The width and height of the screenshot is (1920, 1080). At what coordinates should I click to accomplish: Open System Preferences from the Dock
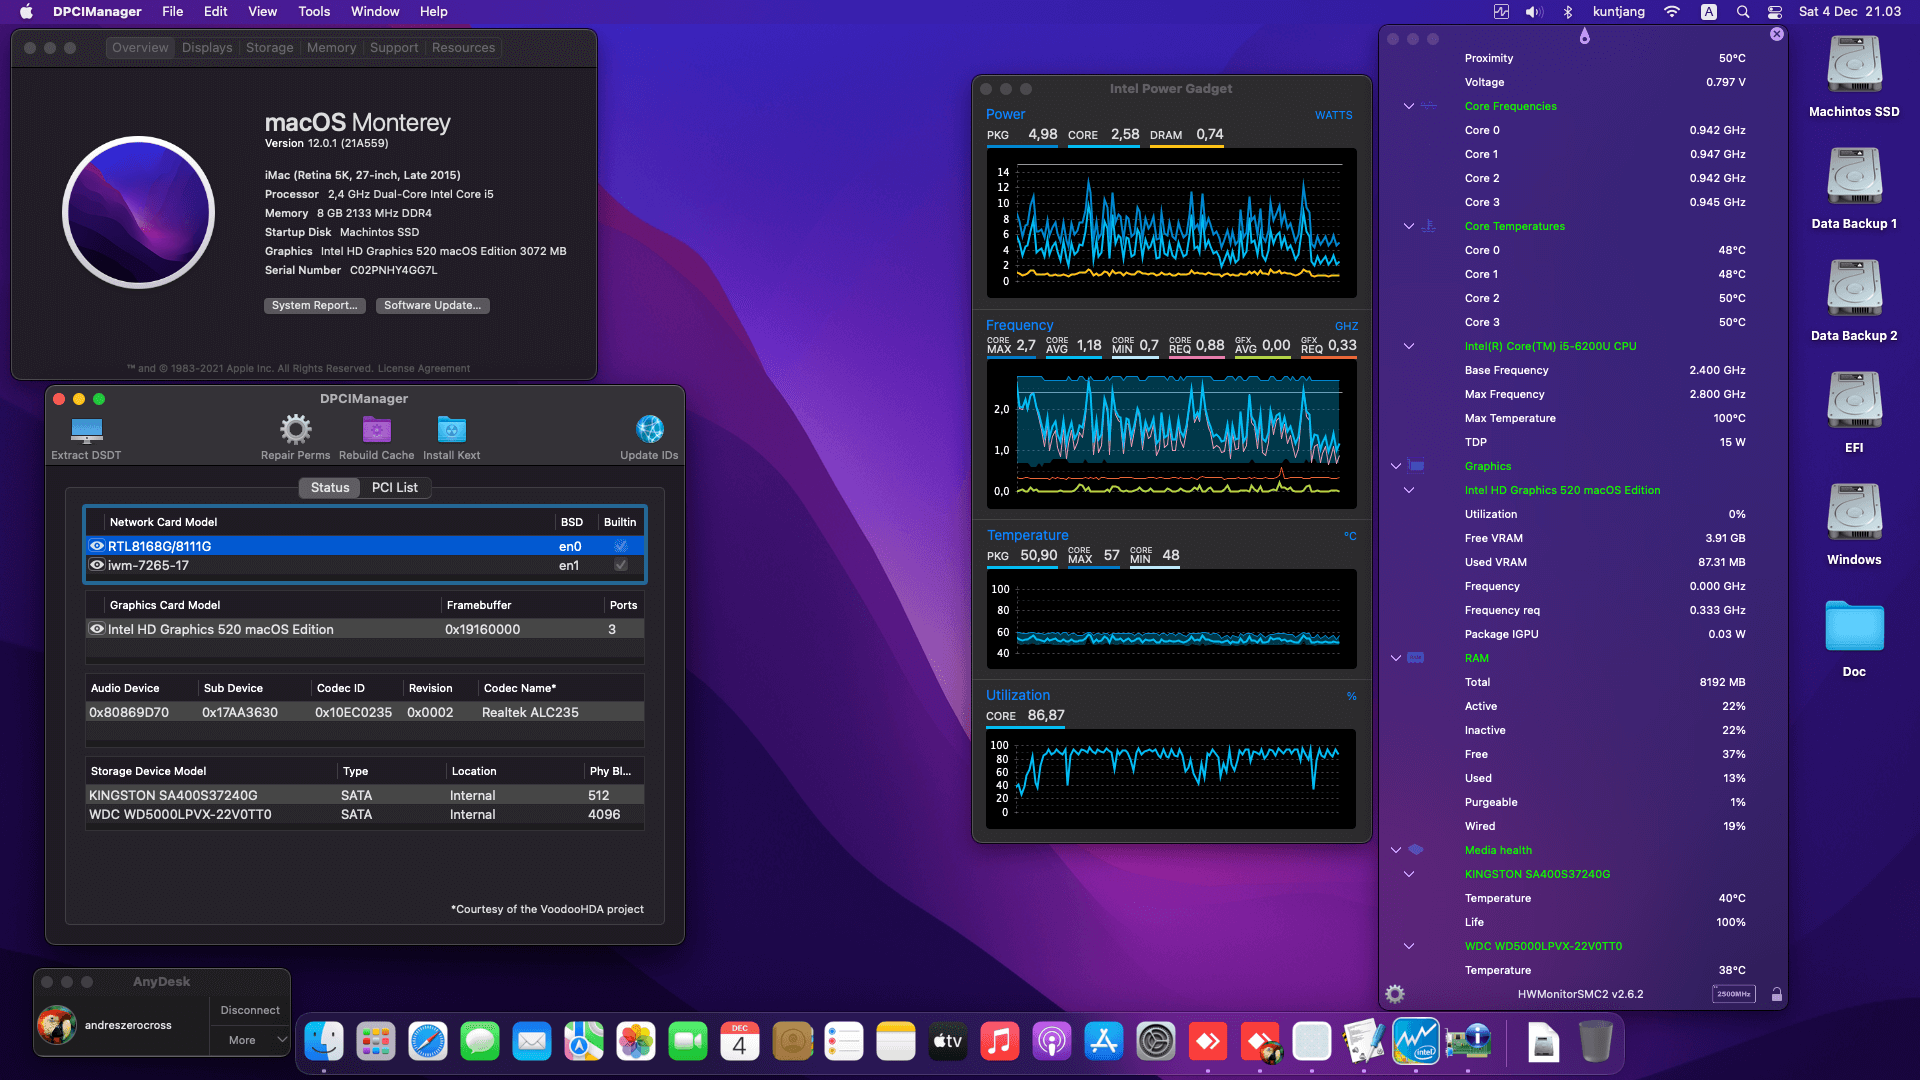tap(1156, 1042)
